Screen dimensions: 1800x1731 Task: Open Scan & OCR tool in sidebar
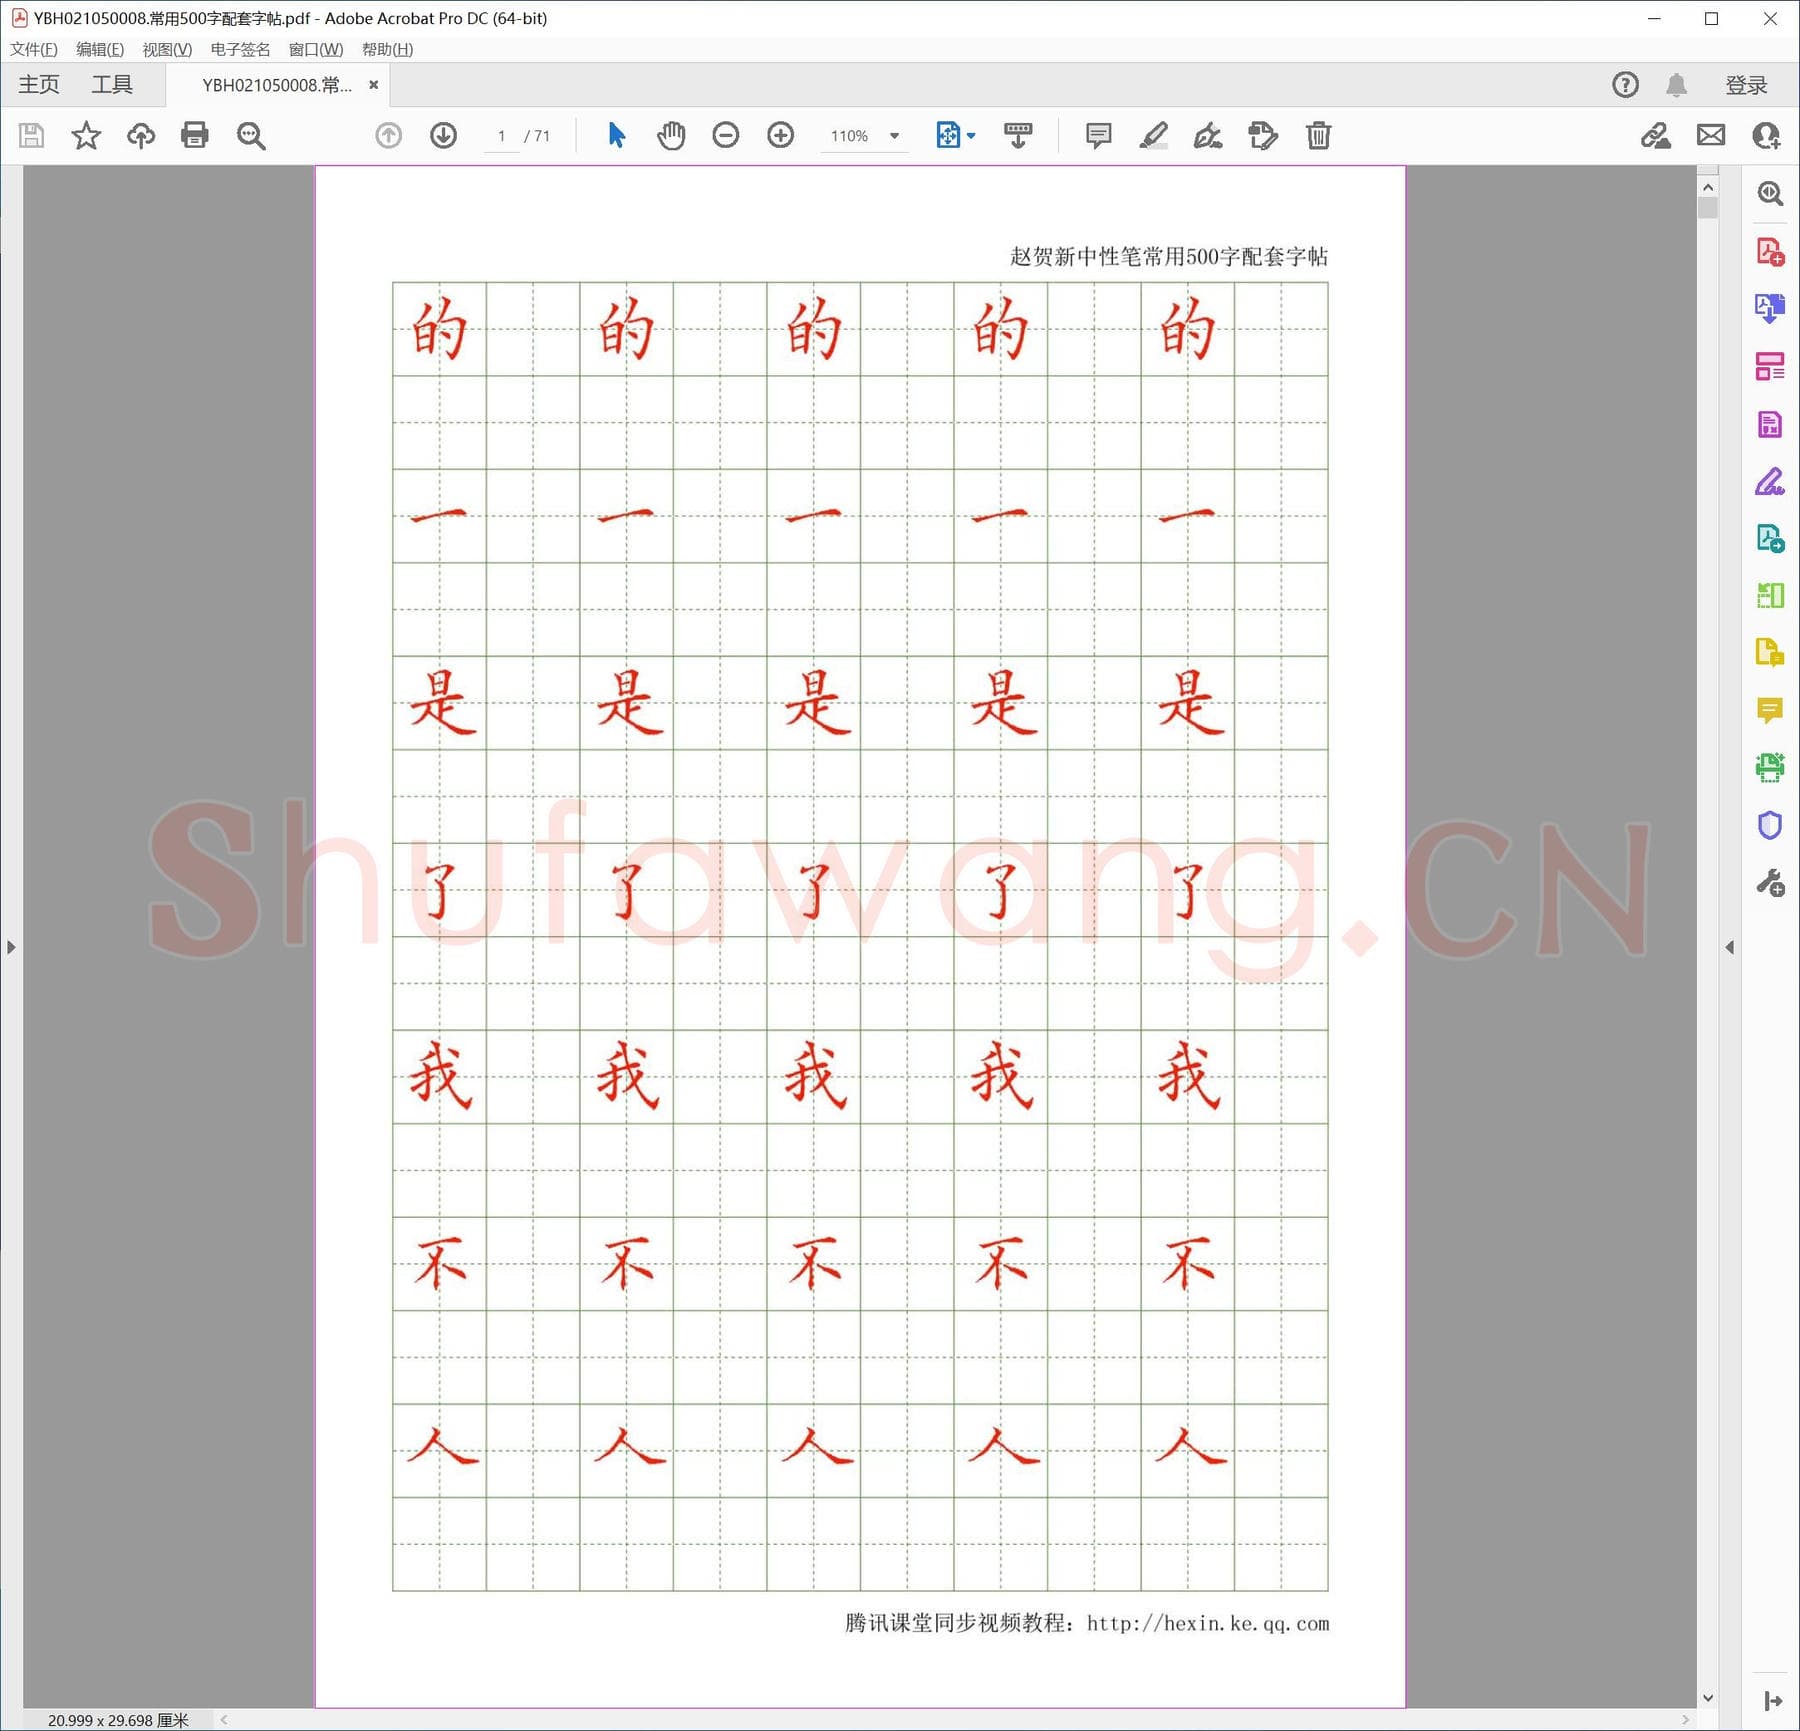(1770, 768)
